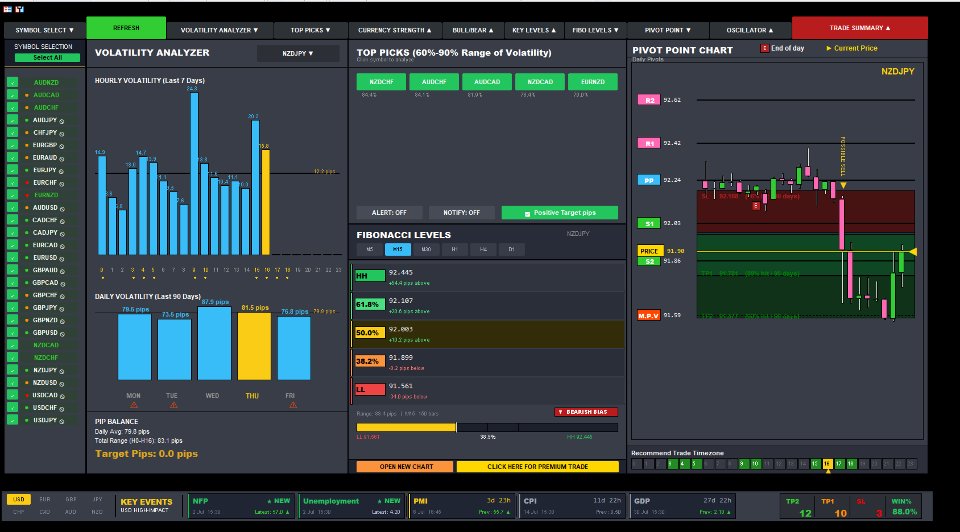
Task: Select the USD currency tab in key events
Action: click(18, 500)
